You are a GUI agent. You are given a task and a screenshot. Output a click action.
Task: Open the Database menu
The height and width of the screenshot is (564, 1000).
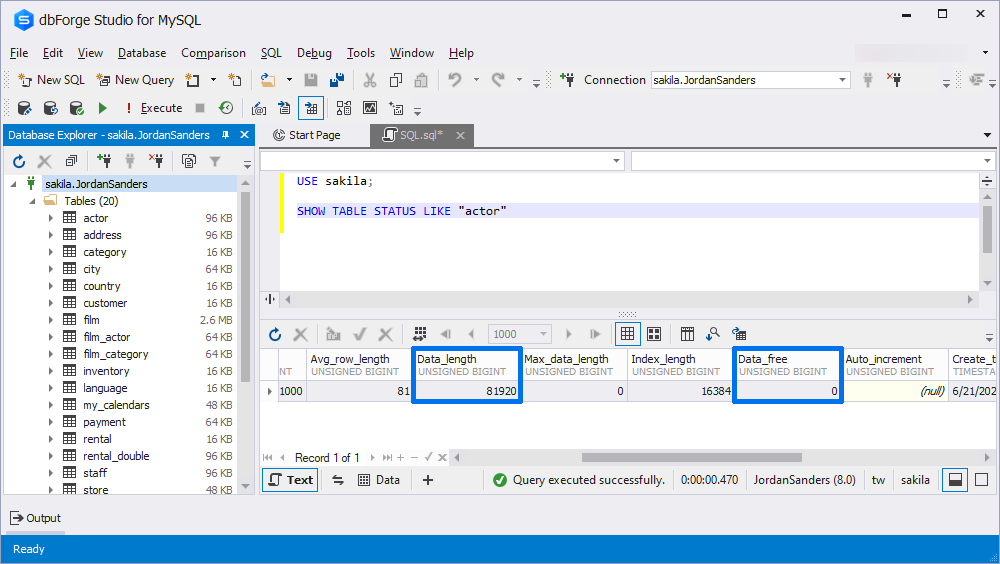[x=142, y=53]
